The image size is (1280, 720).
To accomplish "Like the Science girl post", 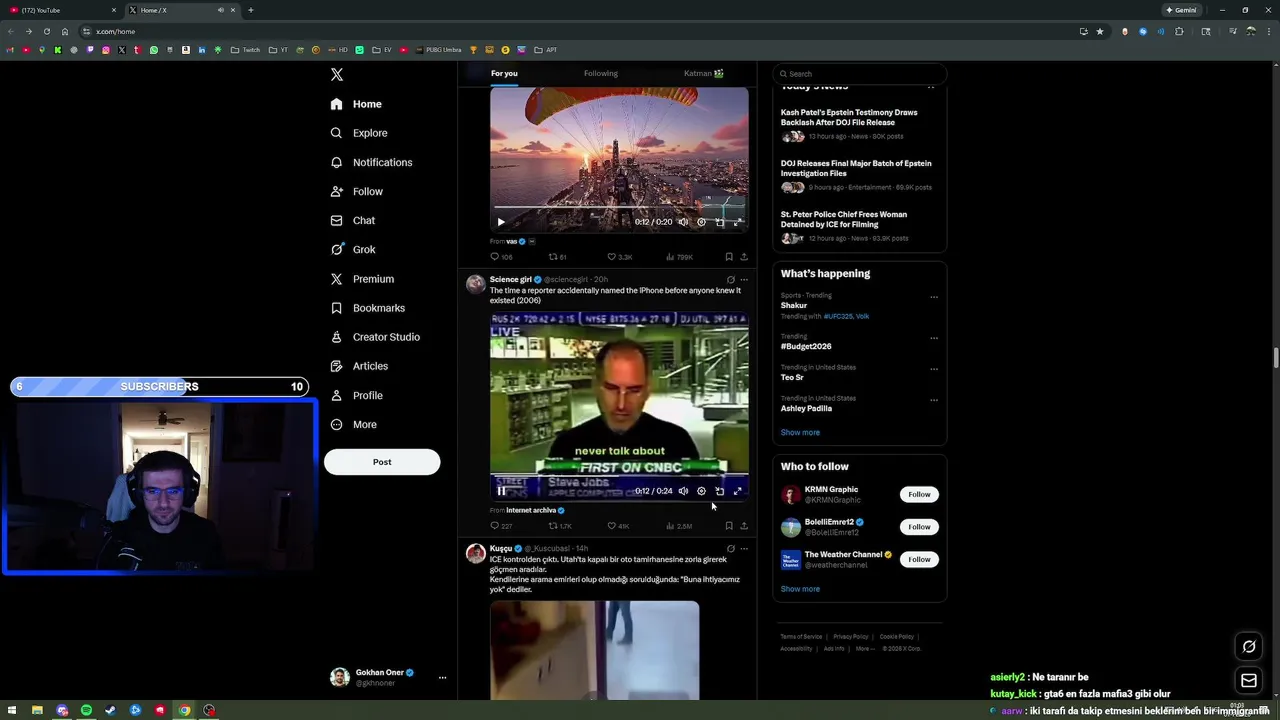I will [618, 526].
